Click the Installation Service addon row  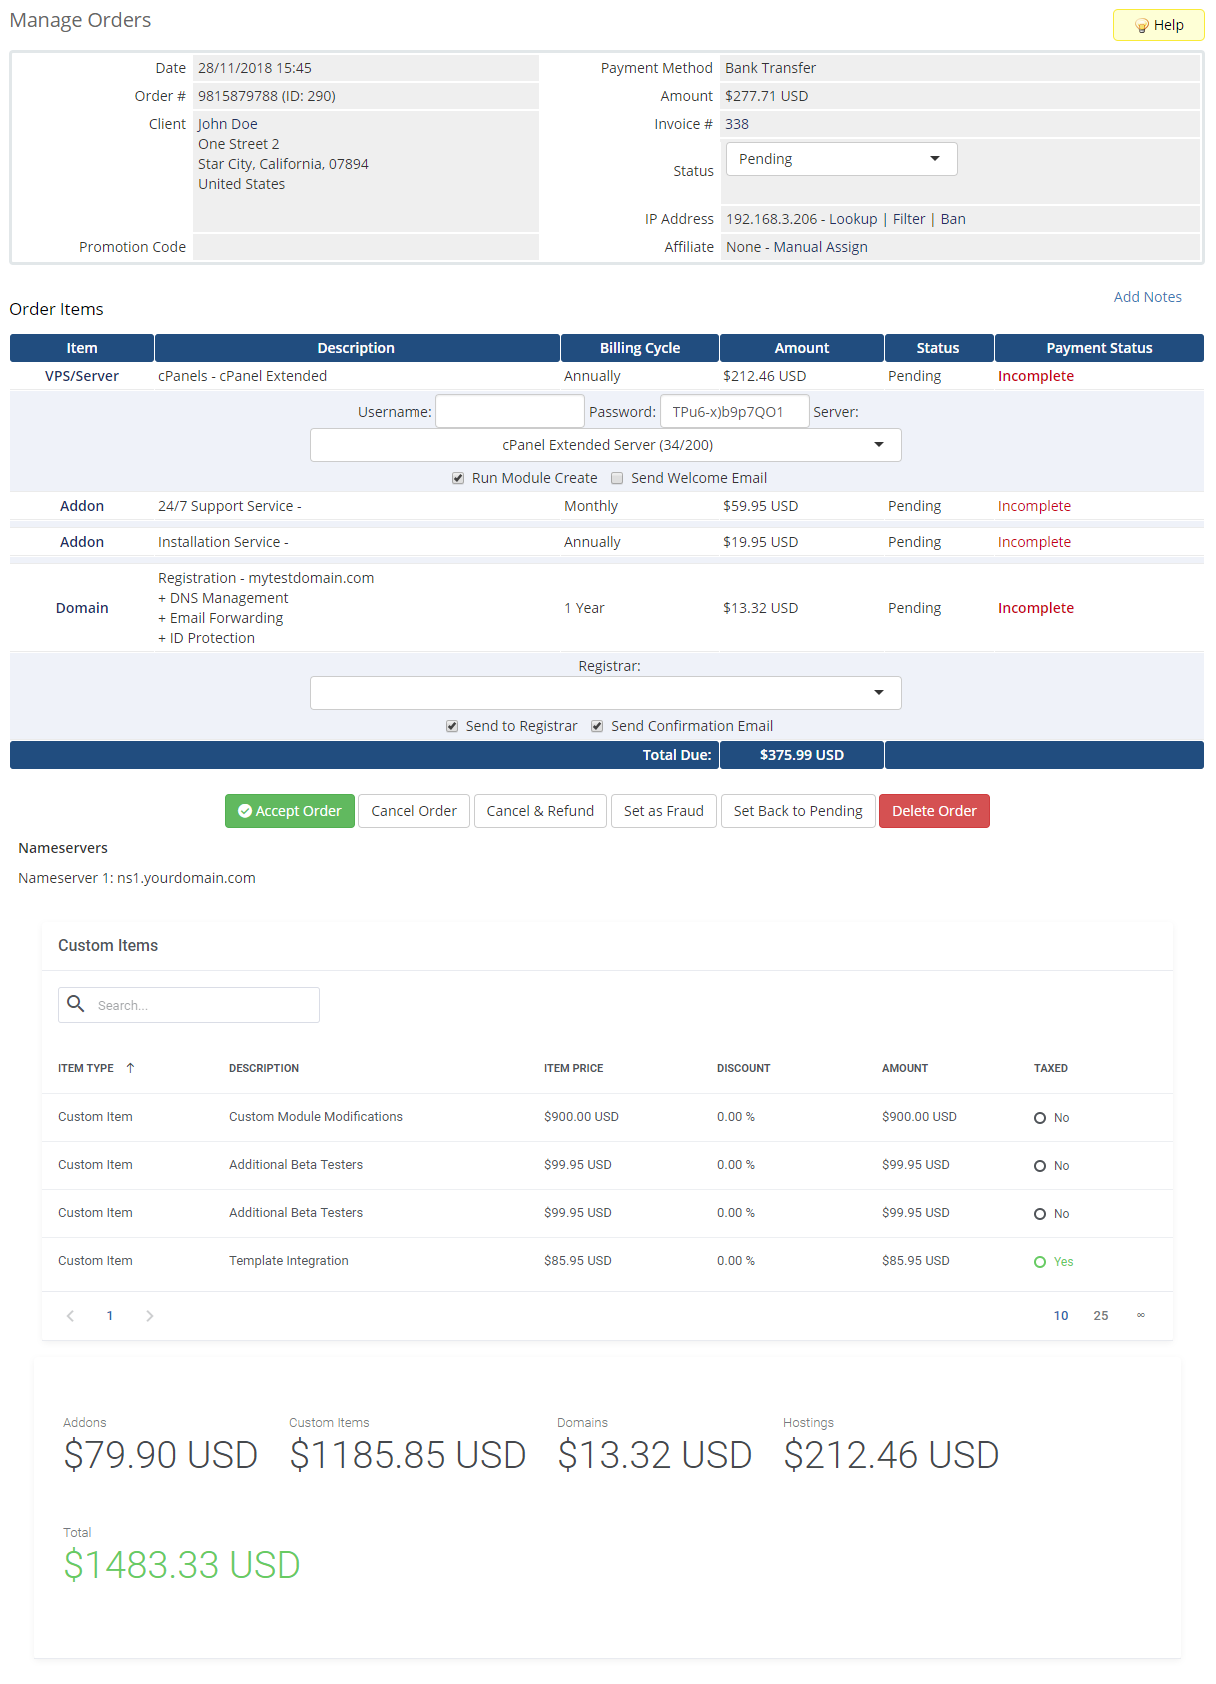pyautogui.click(x=606, y=542)
